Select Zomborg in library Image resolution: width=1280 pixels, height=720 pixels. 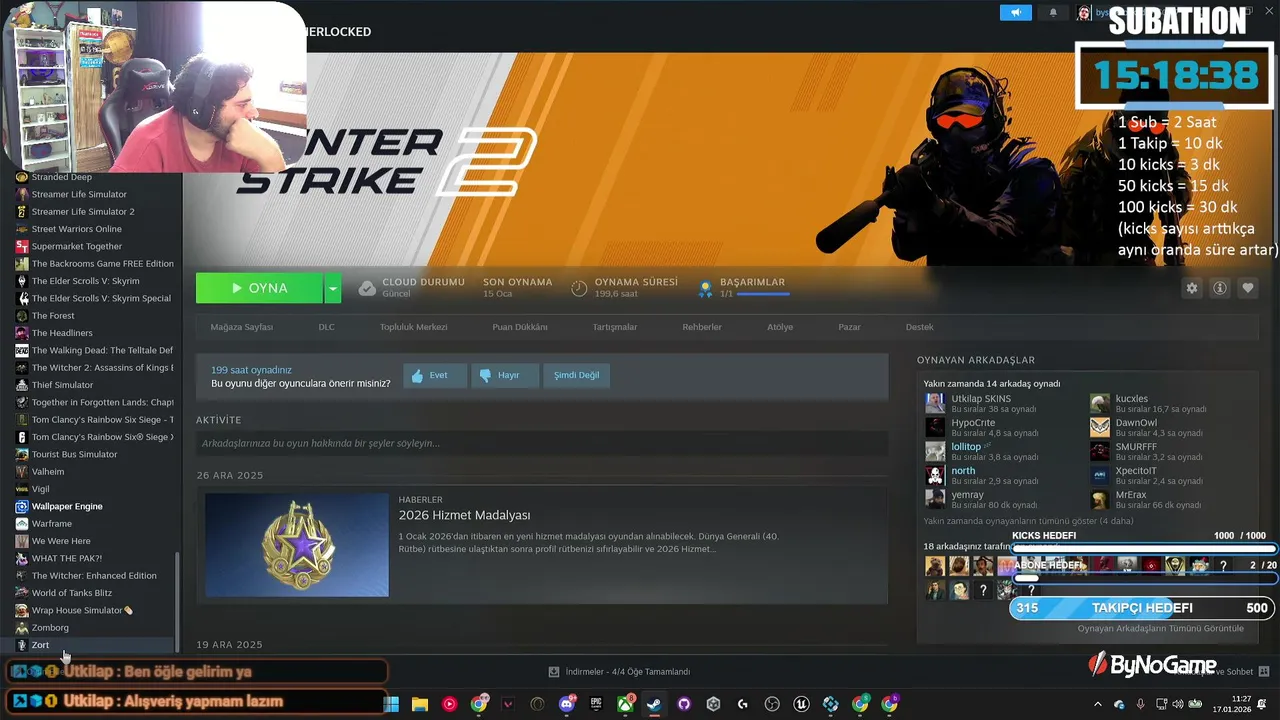click(x=50, y=628)
